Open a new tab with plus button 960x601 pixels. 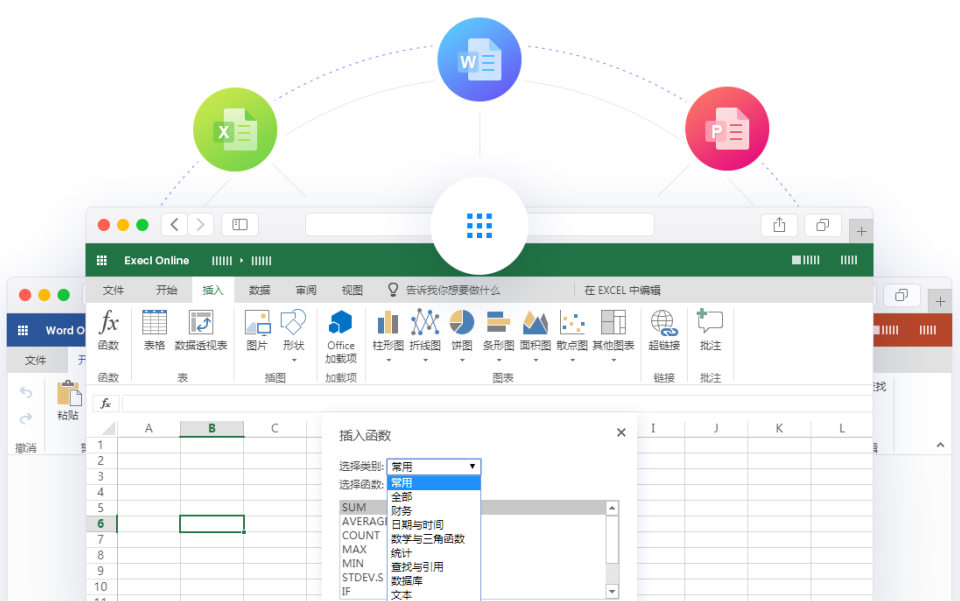tap(861, 231)
